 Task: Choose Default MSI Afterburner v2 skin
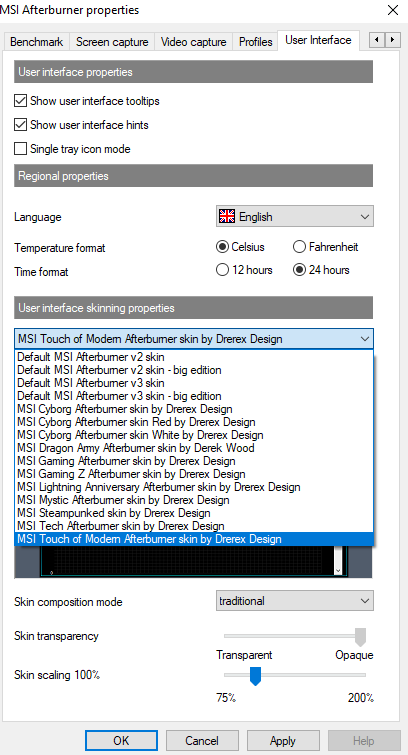pos(194,357)
